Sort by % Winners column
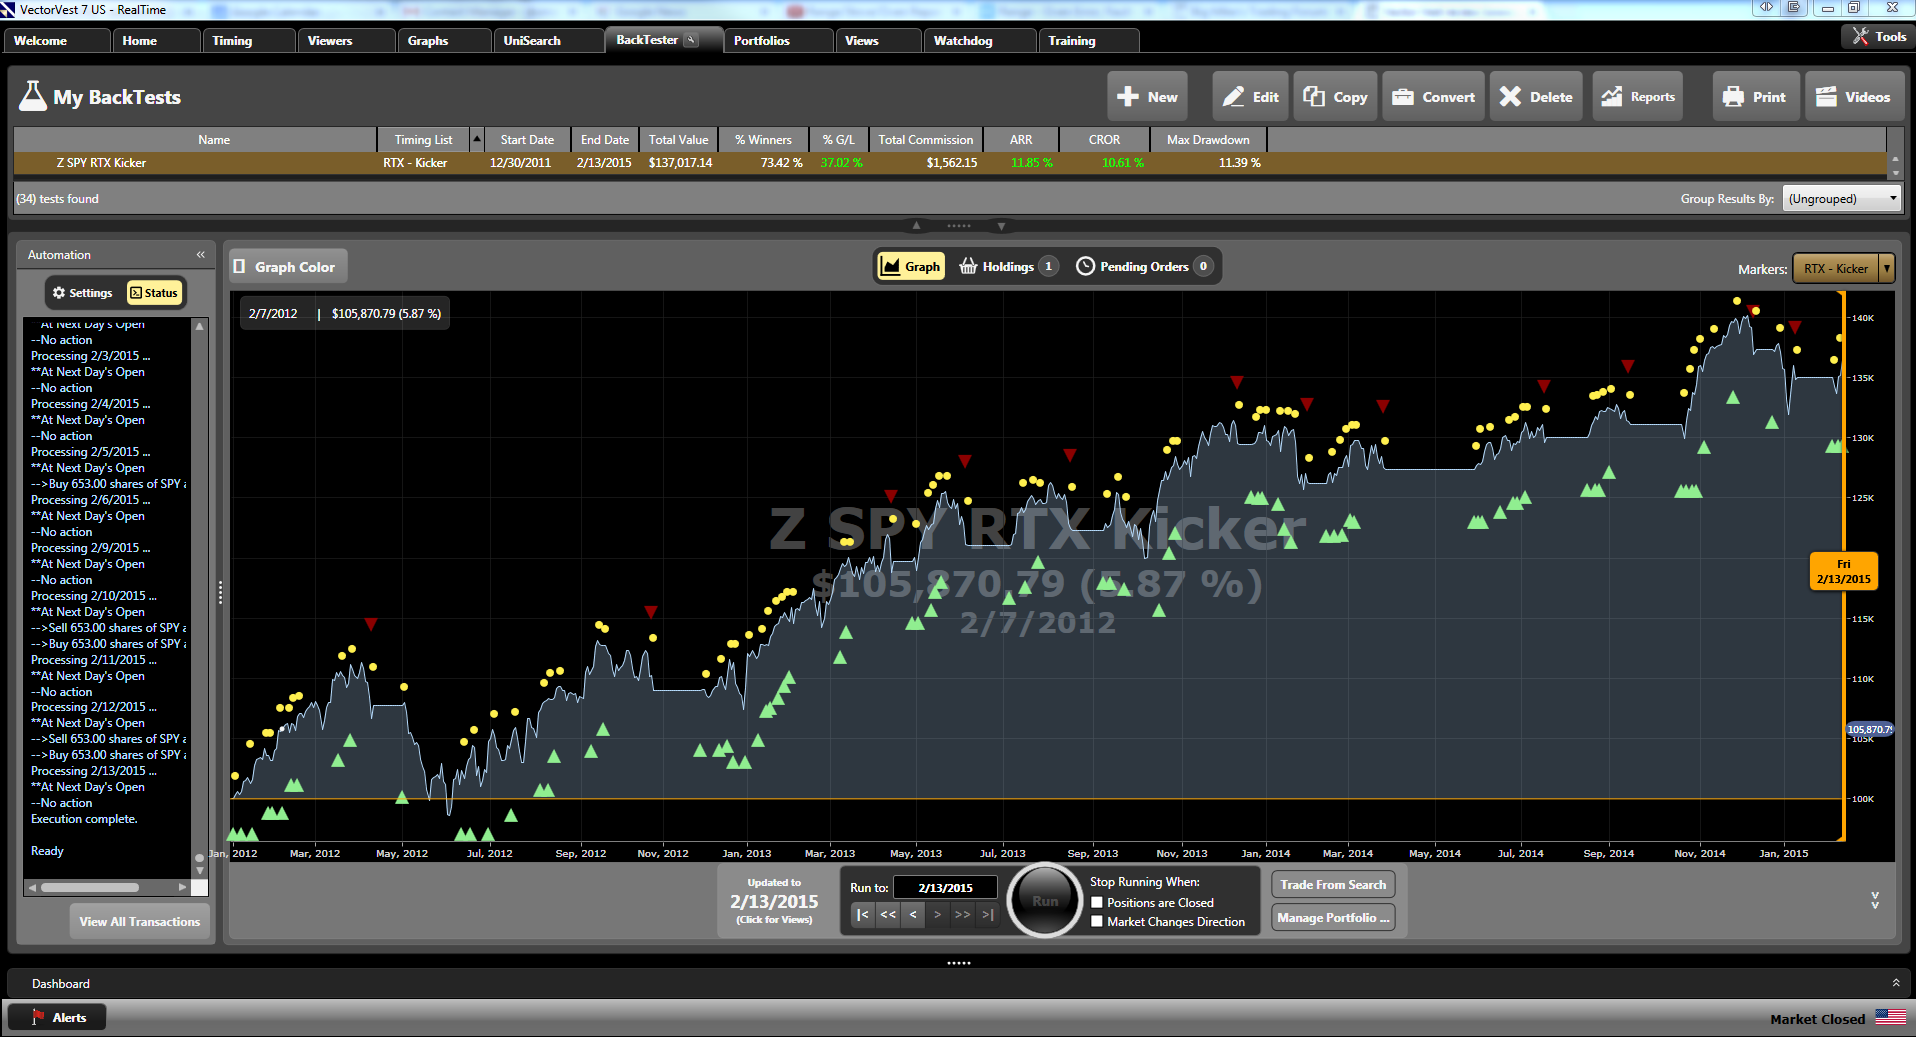 click(763, 140)
